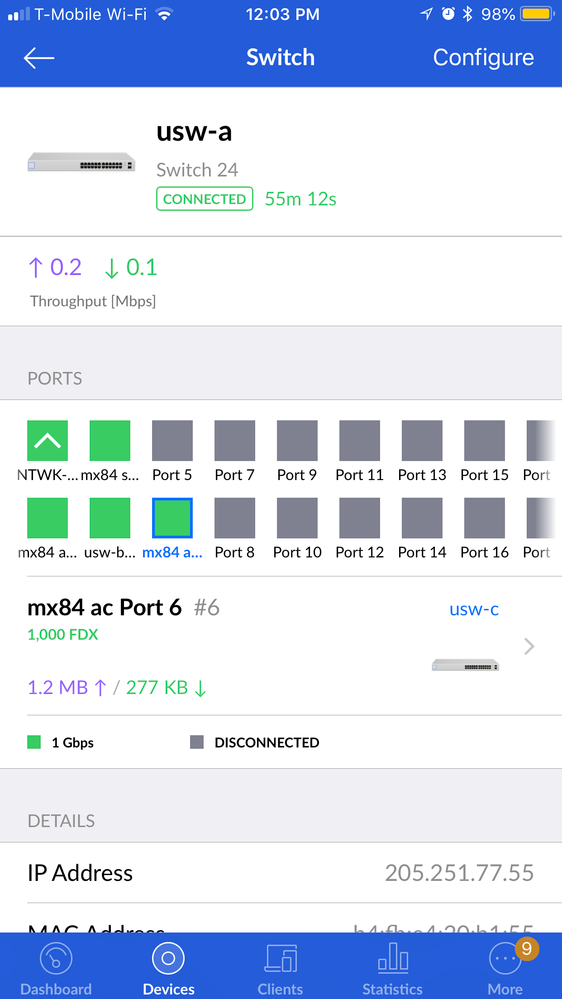This screenshot has width=562, height=999.
Task: Open the Devices tab
Action: point(168,968)
